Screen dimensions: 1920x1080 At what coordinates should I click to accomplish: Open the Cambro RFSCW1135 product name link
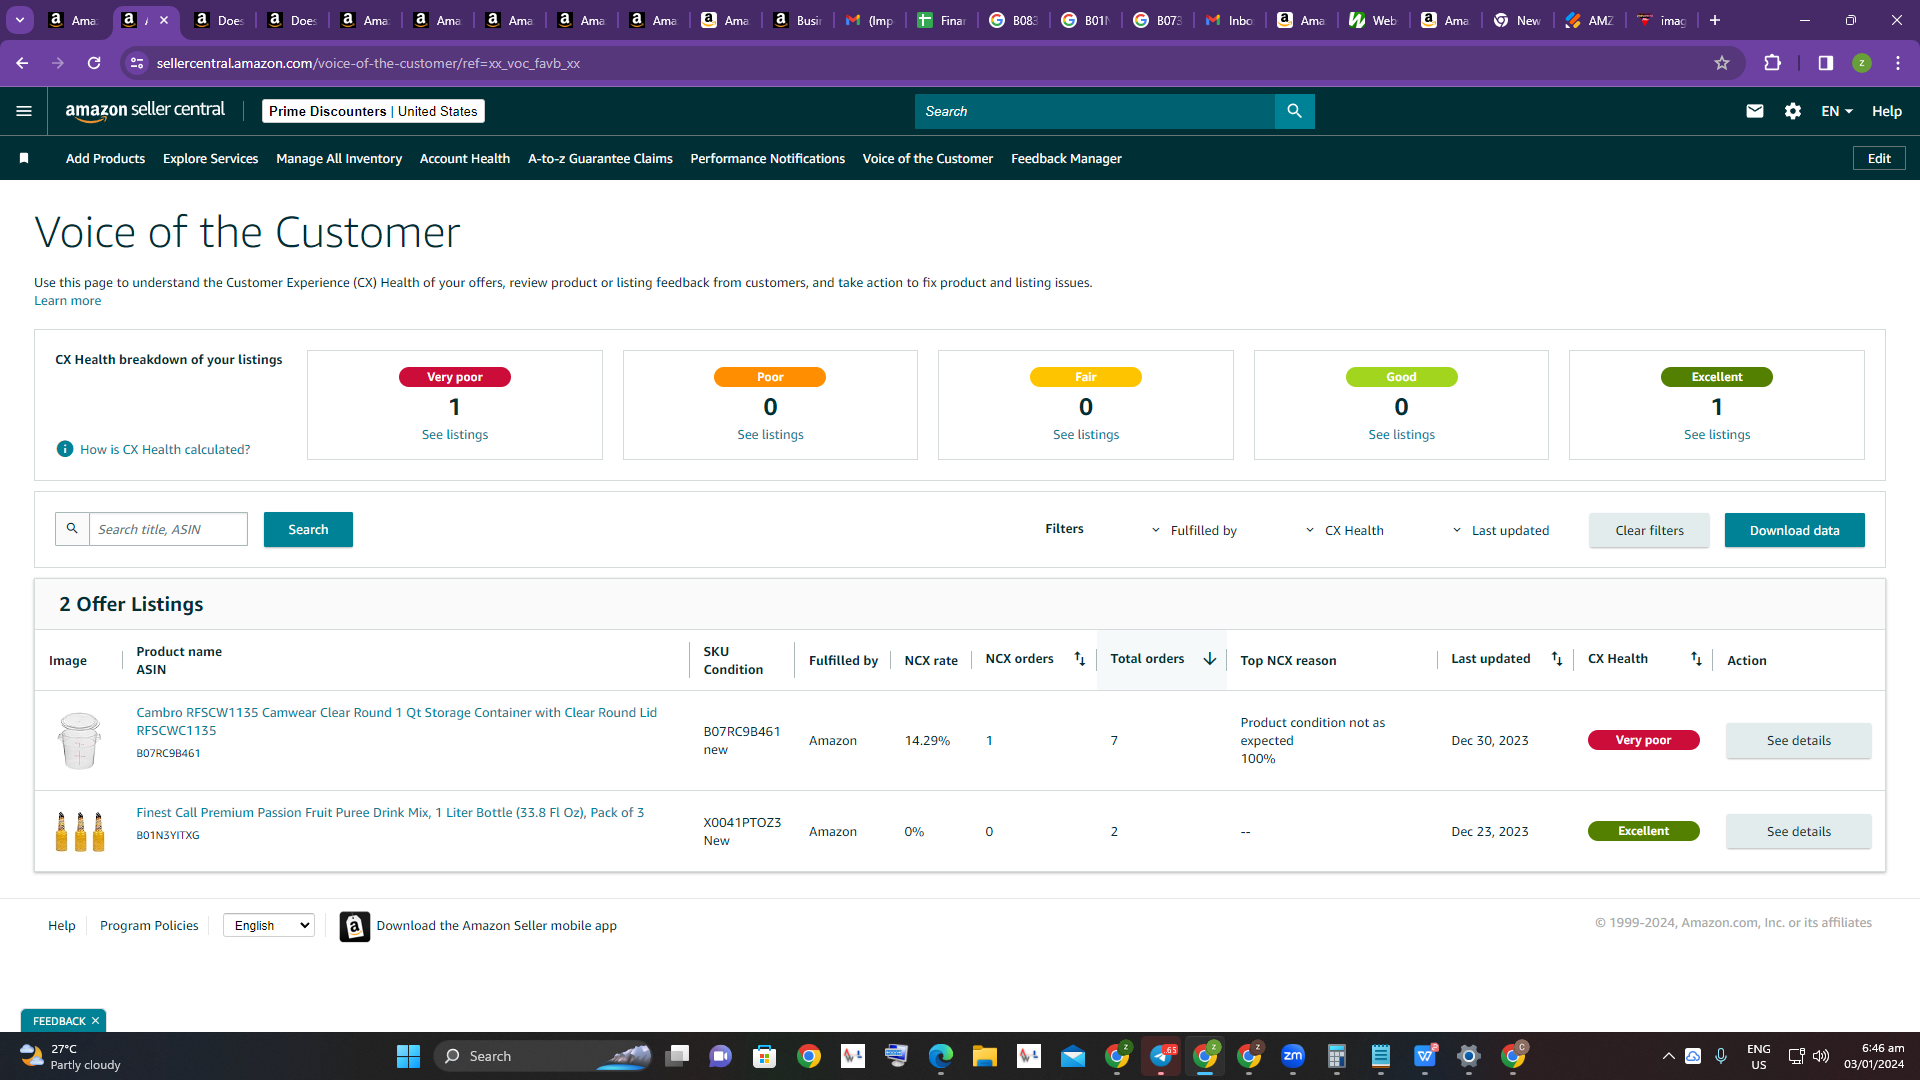pyautogui.click(x=396, y=722)
